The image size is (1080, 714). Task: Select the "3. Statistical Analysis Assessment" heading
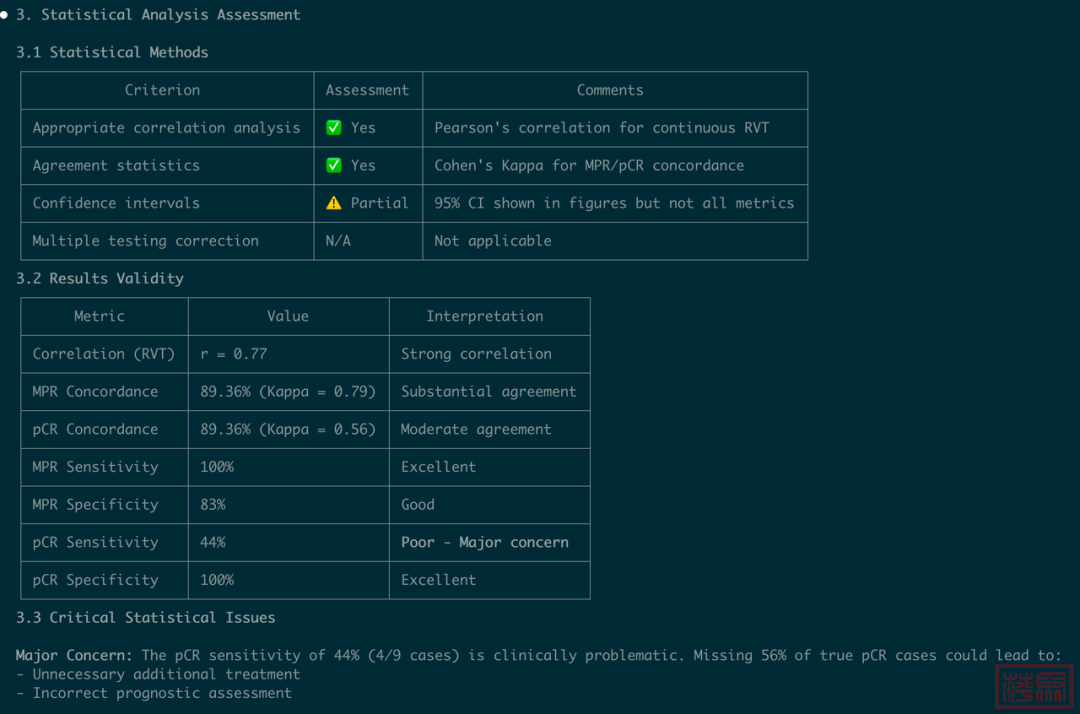tap(158, 15)
